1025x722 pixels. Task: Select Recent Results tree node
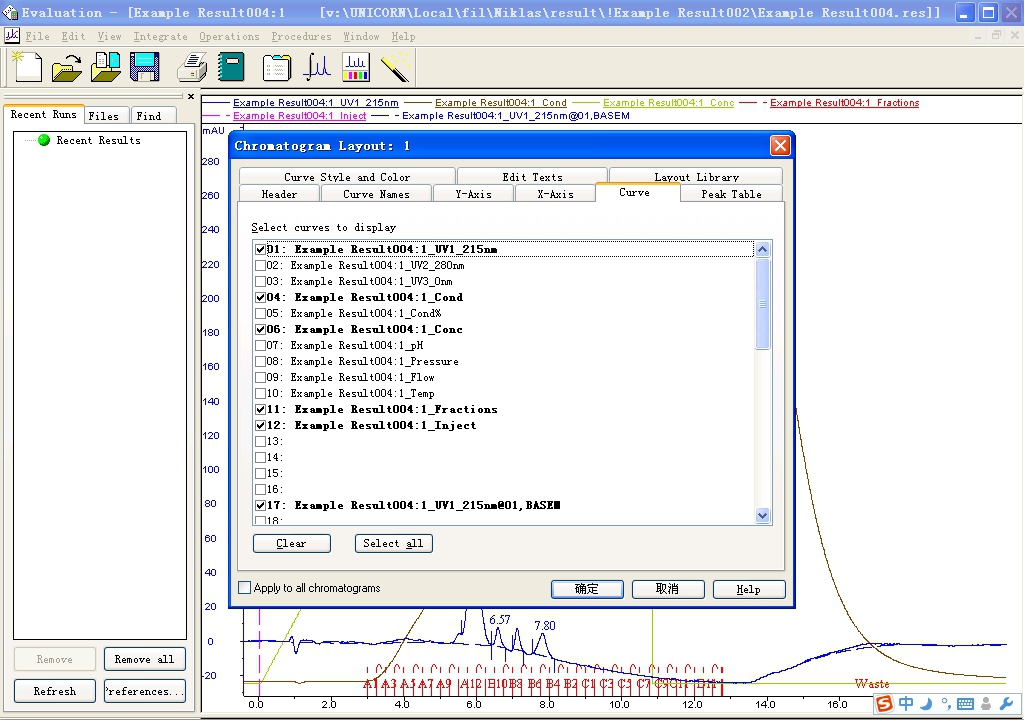pyautogui.click(x=98, y=141)
